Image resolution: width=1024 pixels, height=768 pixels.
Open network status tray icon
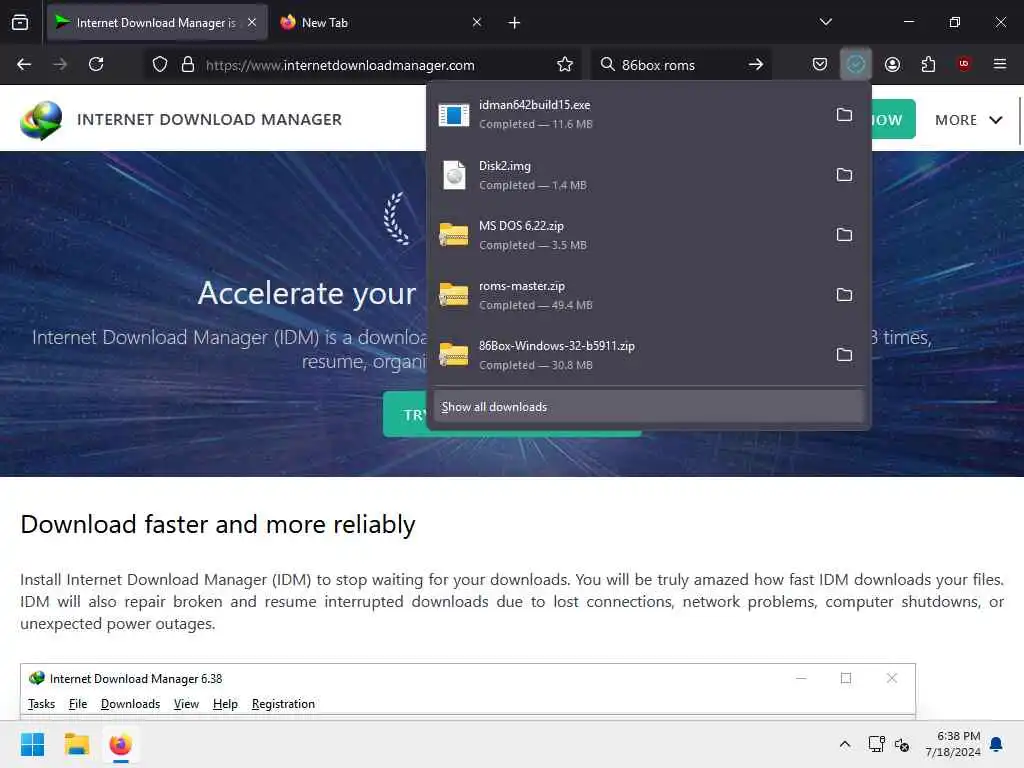876,744
